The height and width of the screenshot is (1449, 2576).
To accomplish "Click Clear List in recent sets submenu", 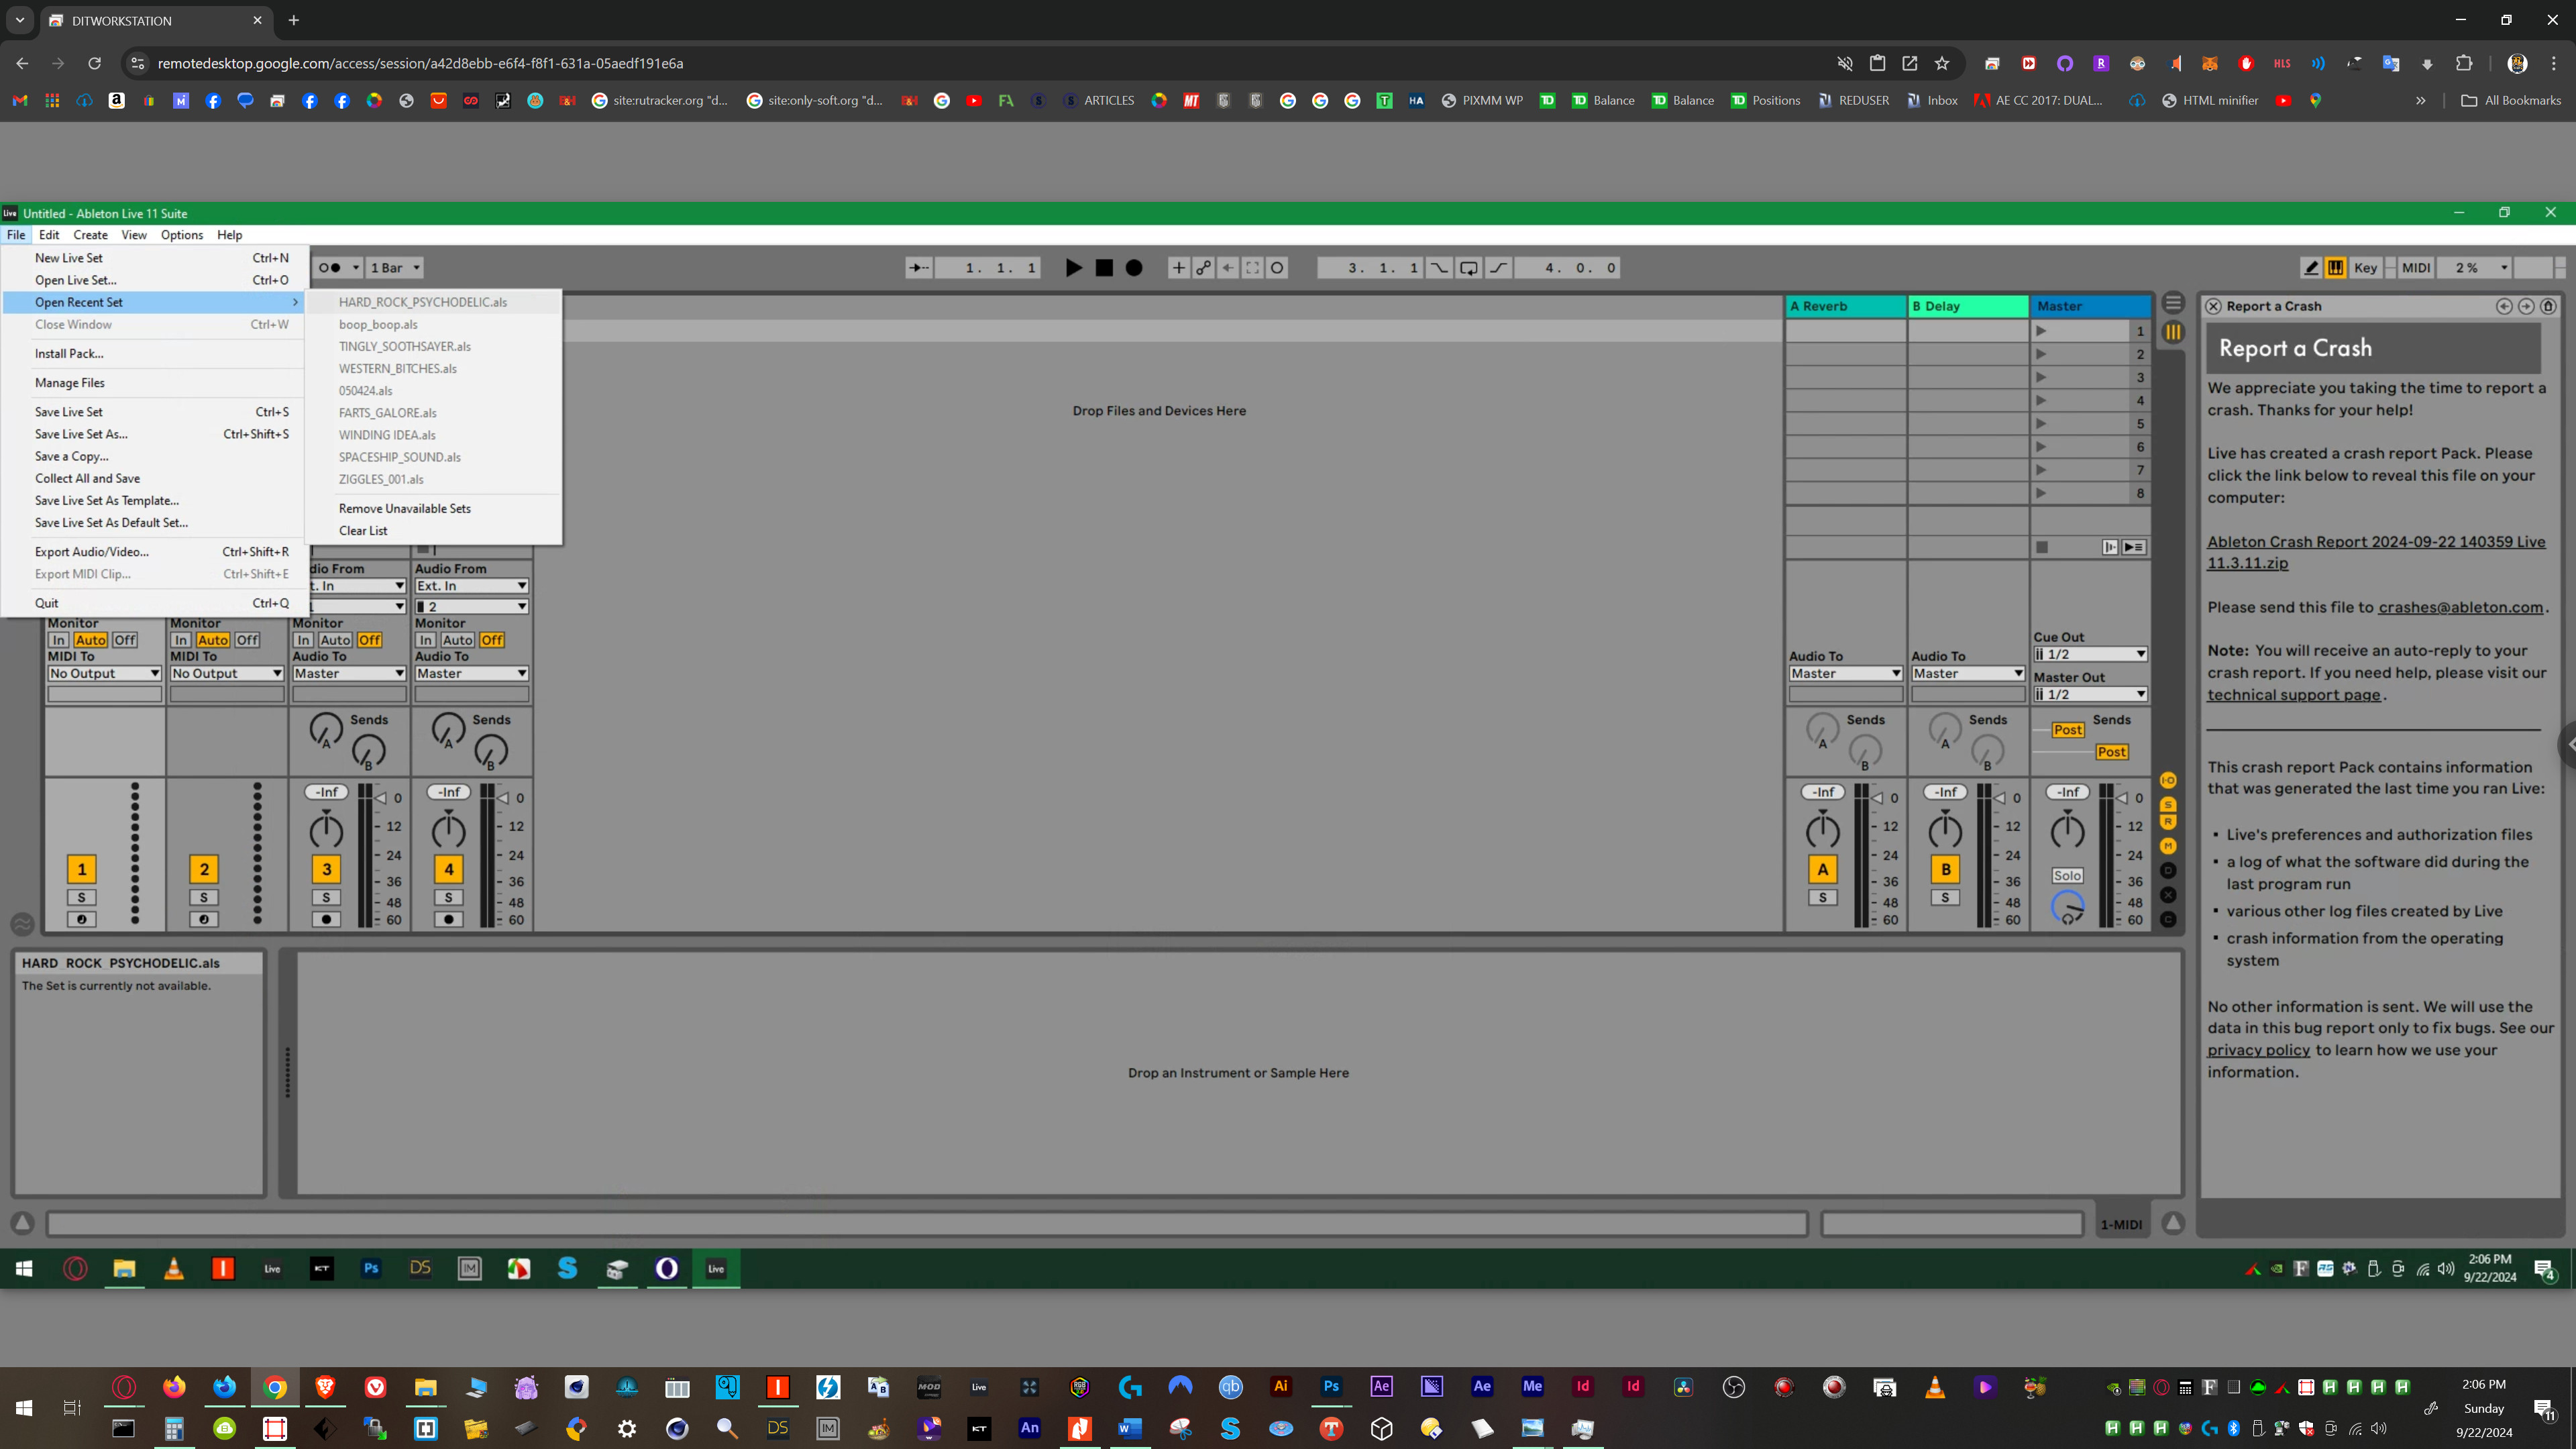I will pos(433,531).
